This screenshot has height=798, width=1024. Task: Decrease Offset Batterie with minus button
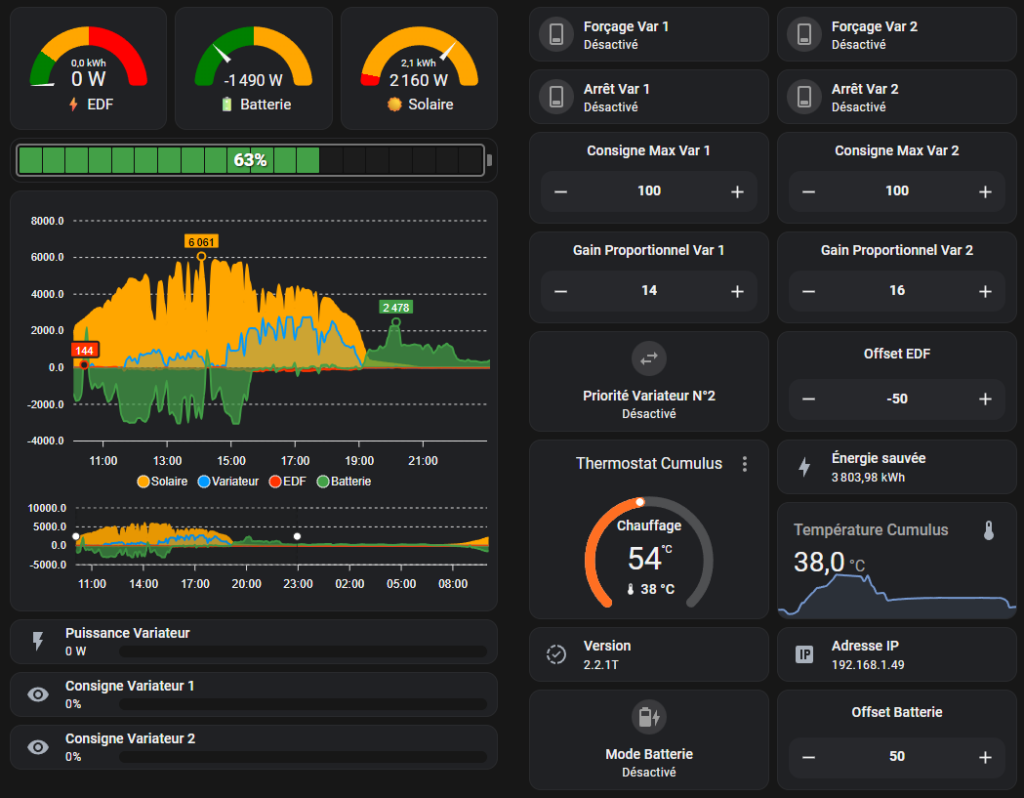click(x=808, y=758)
